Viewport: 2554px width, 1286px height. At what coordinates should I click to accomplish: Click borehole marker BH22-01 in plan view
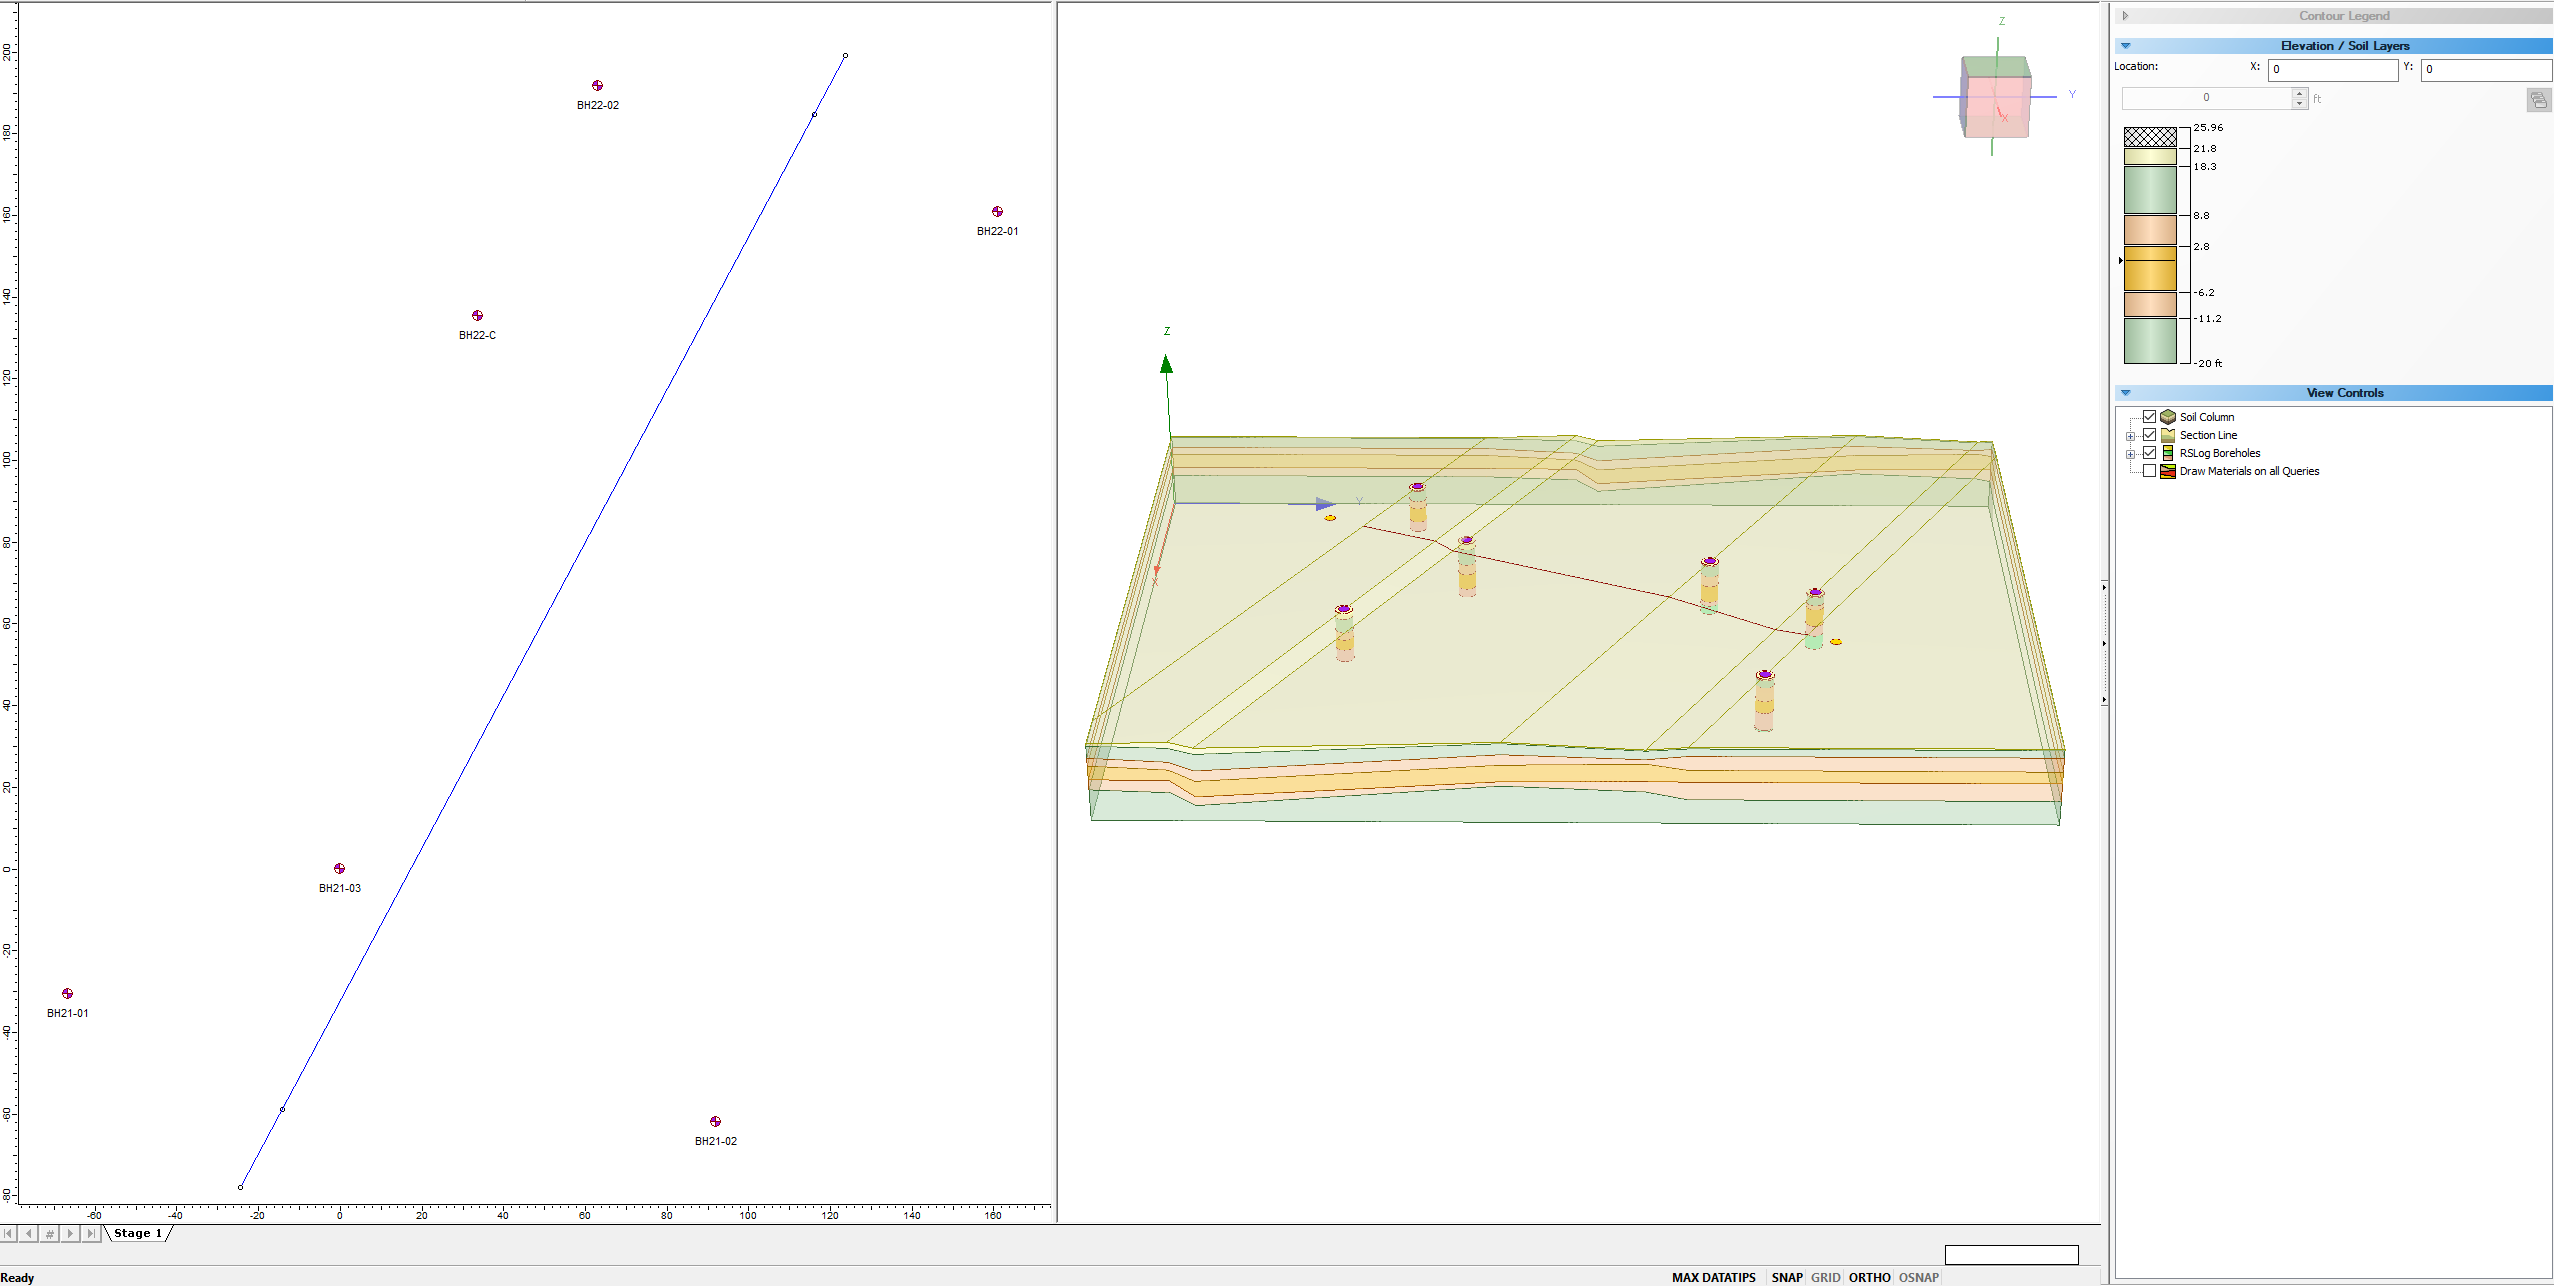(x=997, y=212)
